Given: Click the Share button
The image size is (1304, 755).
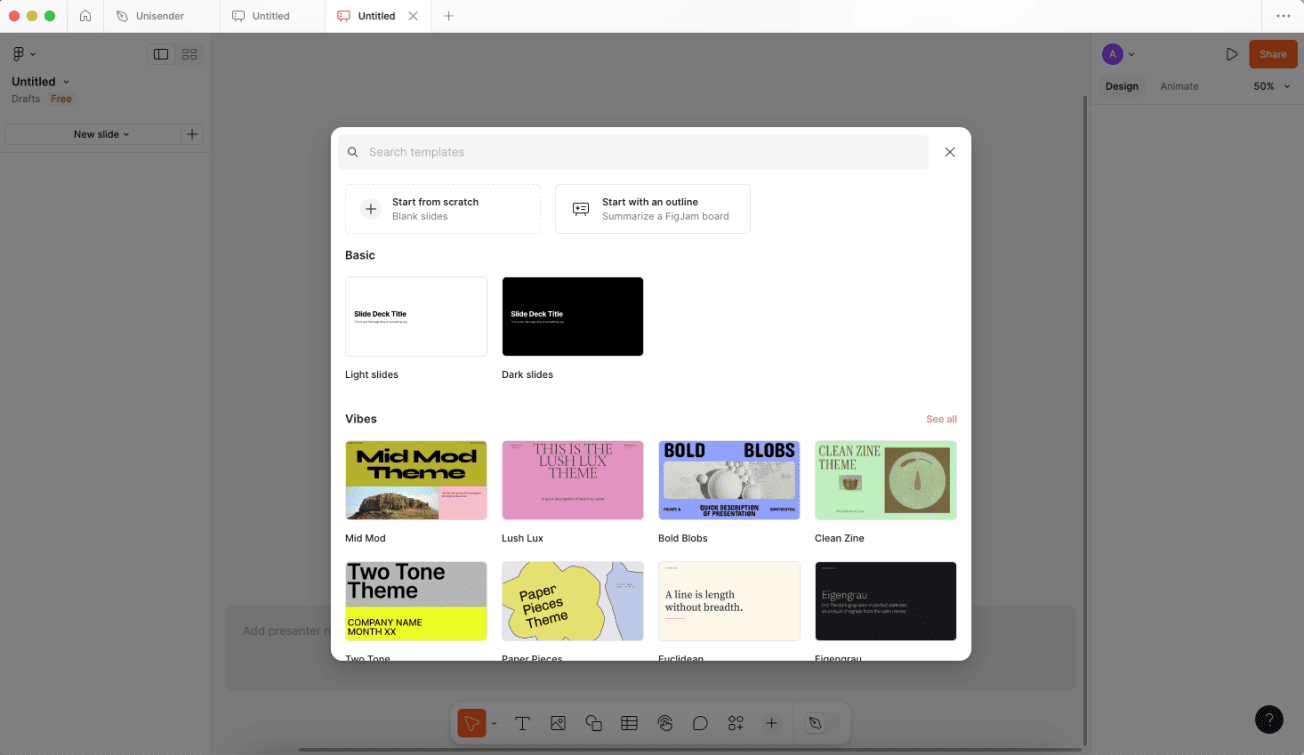Looking at the screenshot, I should point(1273,54).
